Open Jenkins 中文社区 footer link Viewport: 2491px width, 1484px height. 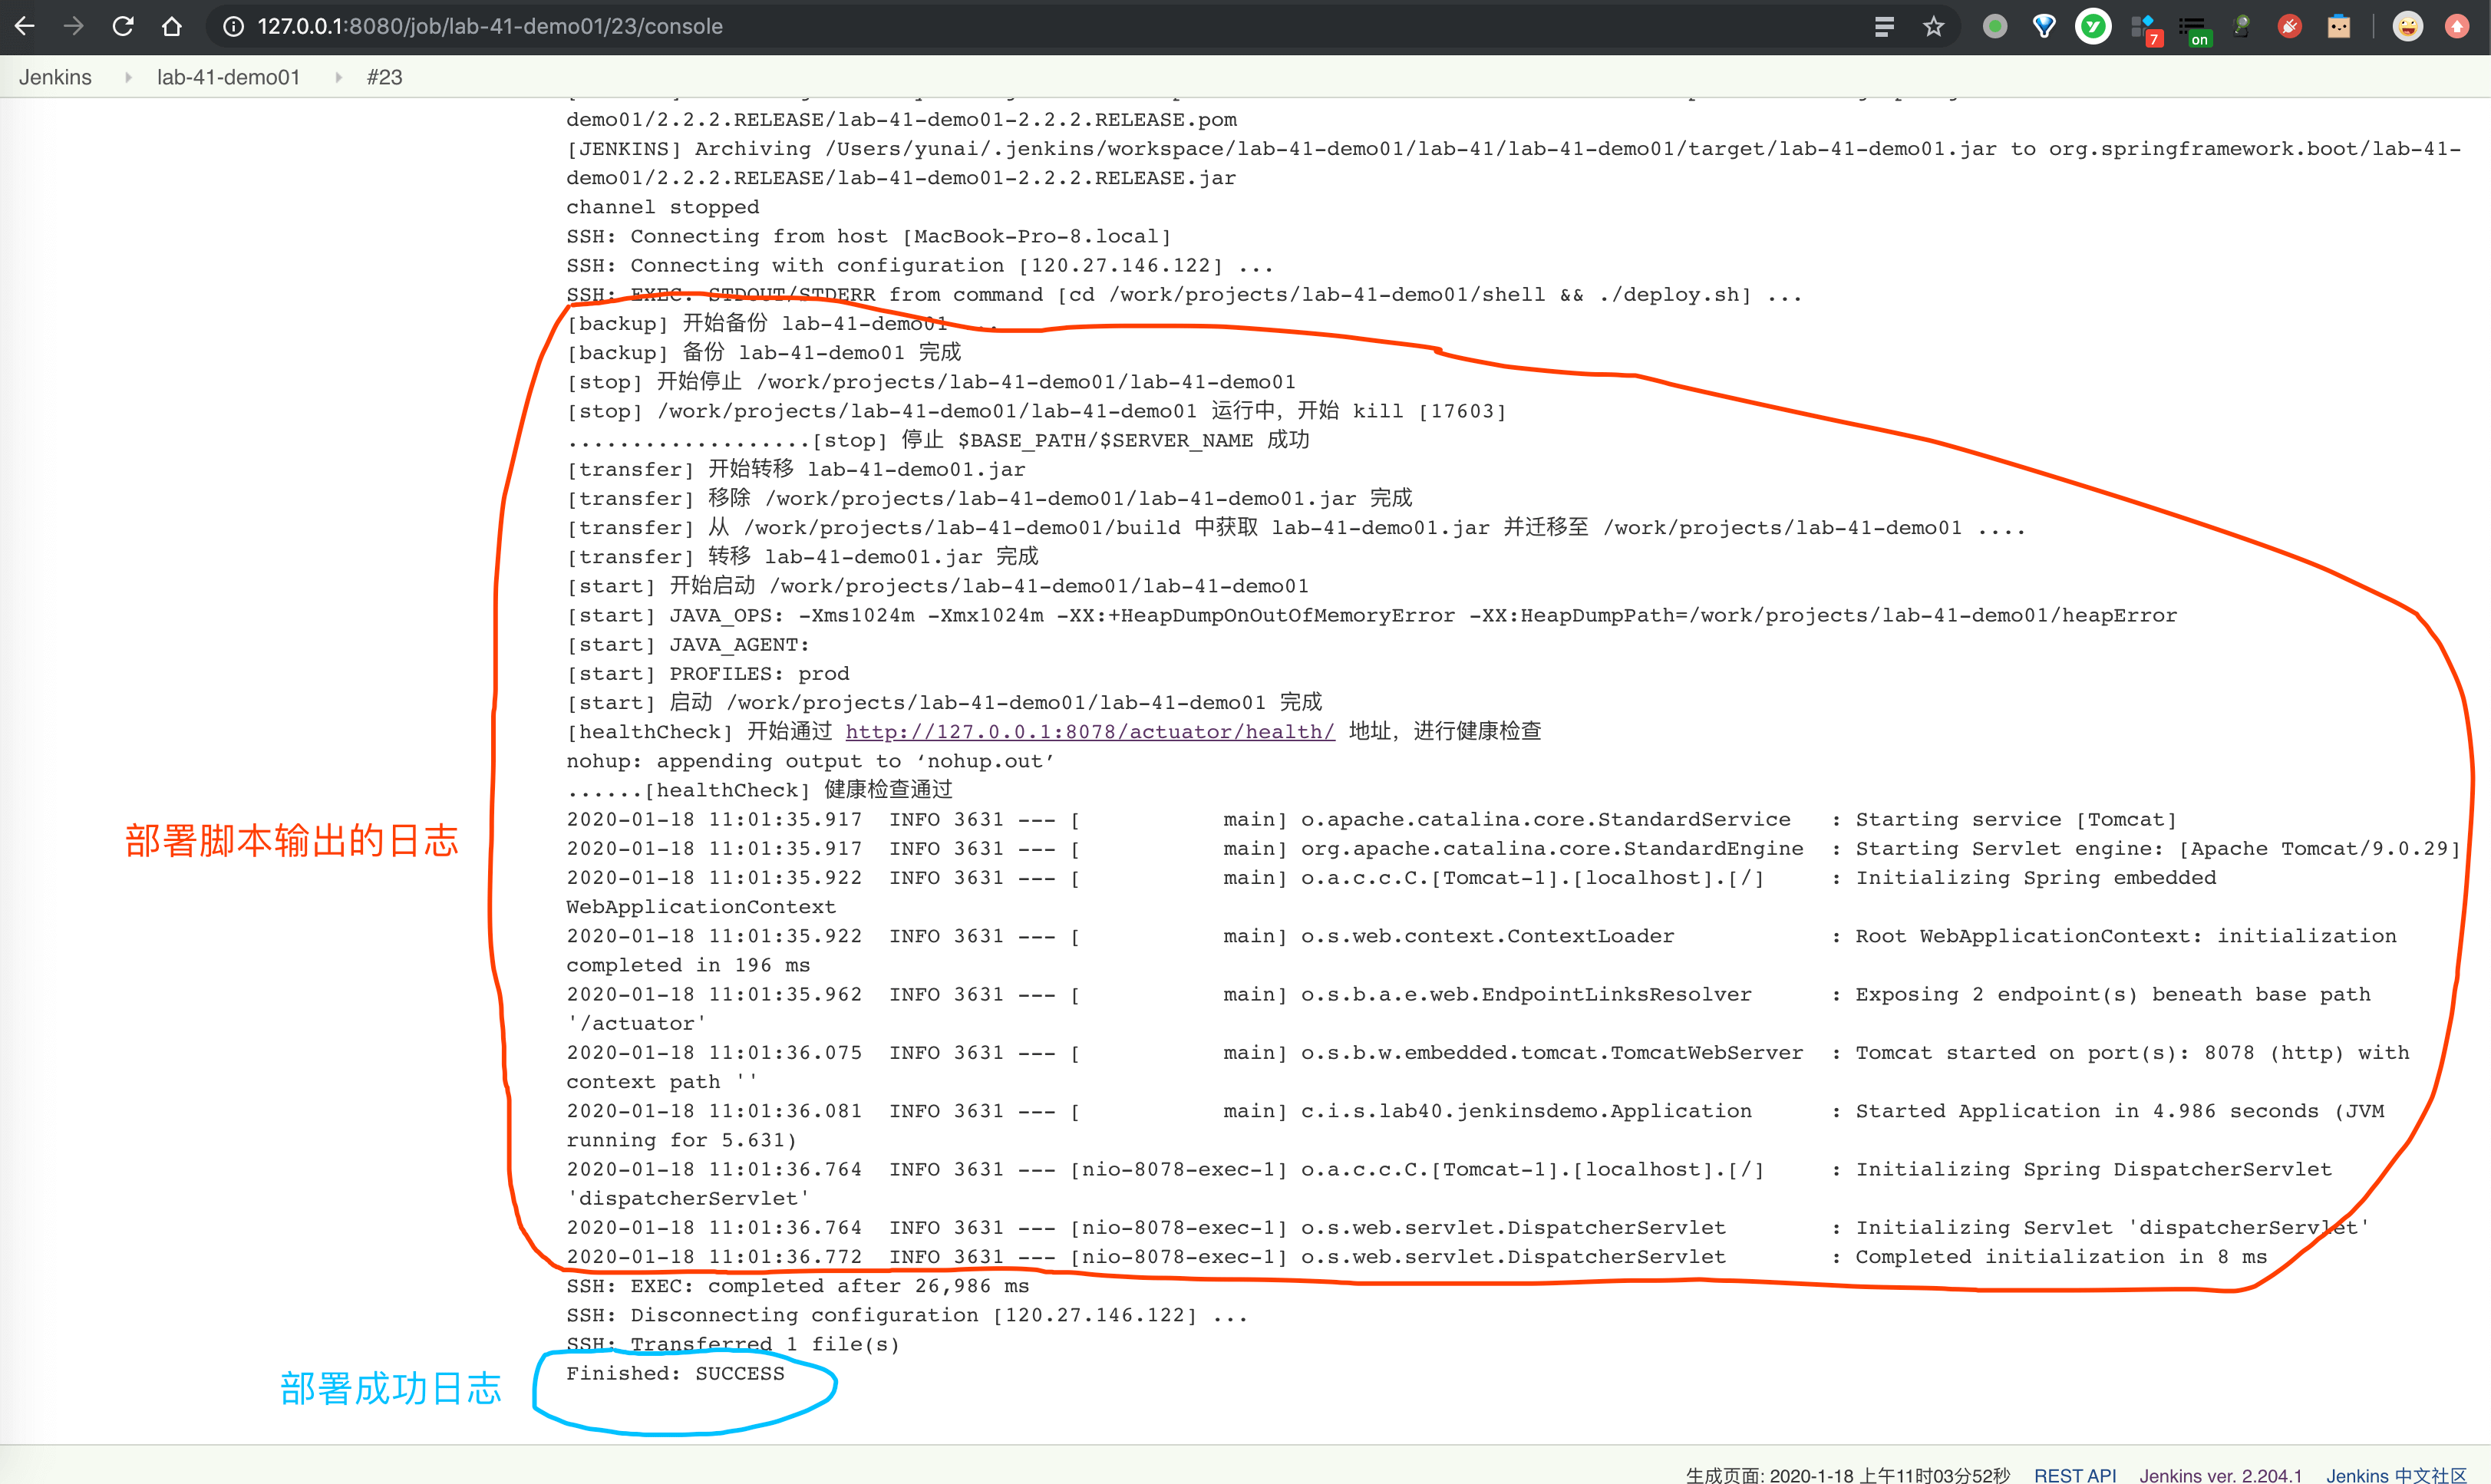coord(2396,1475)
